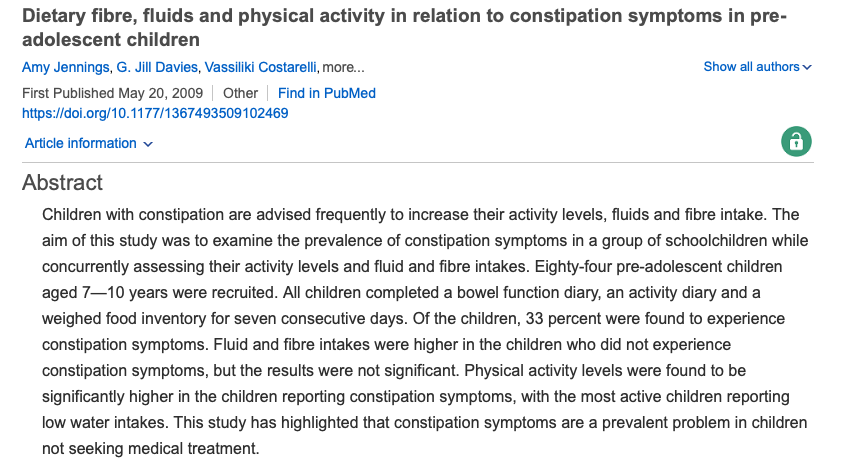Open author profile for Amy Jennings
845x463 pixels.
[x=65, y=67]
